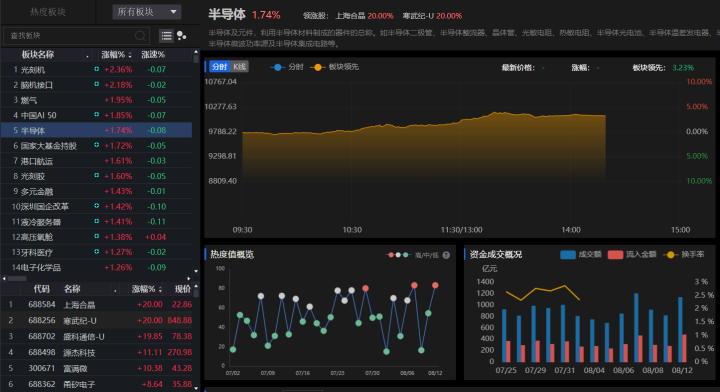
Task: Toggle 成交额 blue legend swatch
Action: [568, 255]
